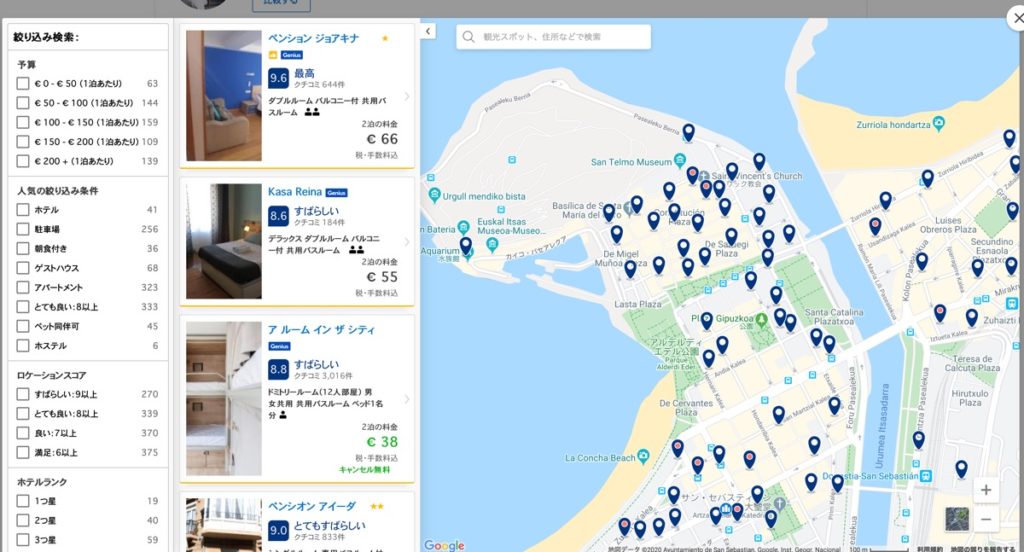Open ペンション ジョアキナ details arrow
Viewport: 1024px width, 552px height.
tap(407, 97)
